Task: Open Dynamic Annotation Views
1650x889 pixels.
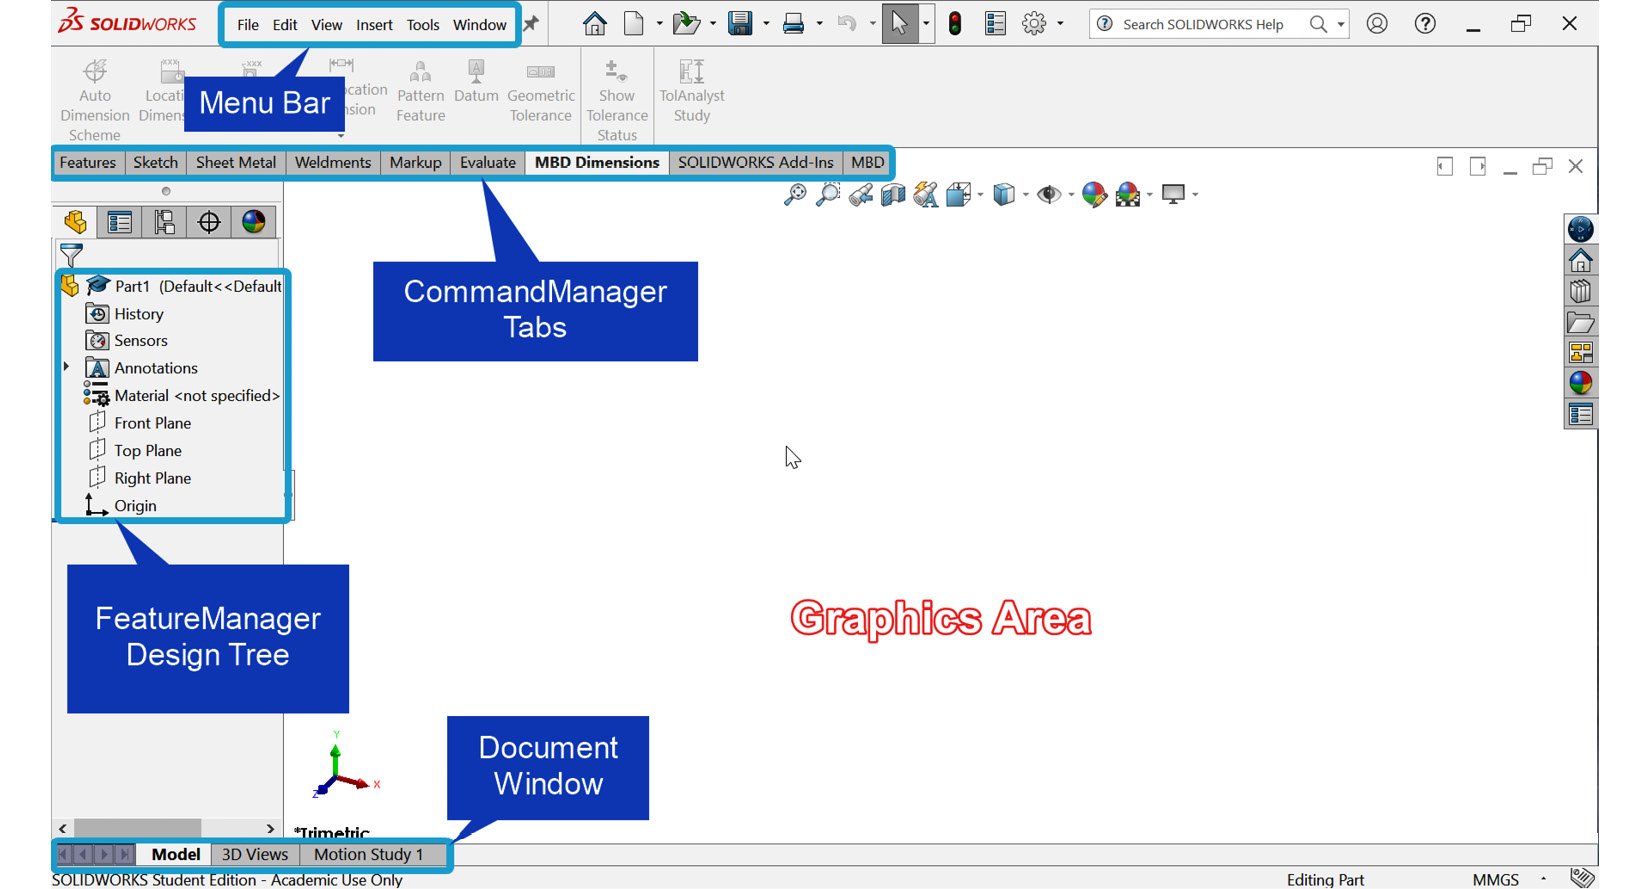Action: coord(926,194)
